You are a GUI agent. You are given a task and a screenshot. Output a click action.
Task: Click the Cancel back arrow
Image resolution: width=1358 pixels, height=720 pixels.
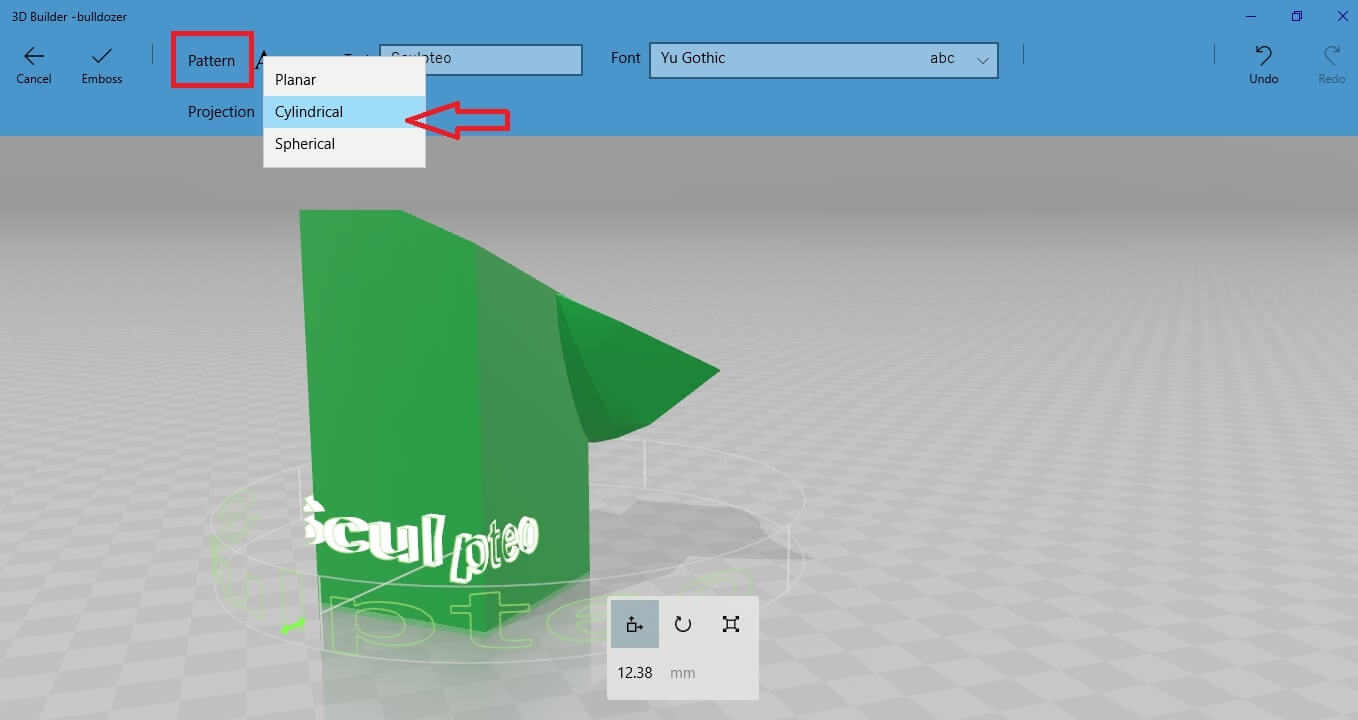34,57
